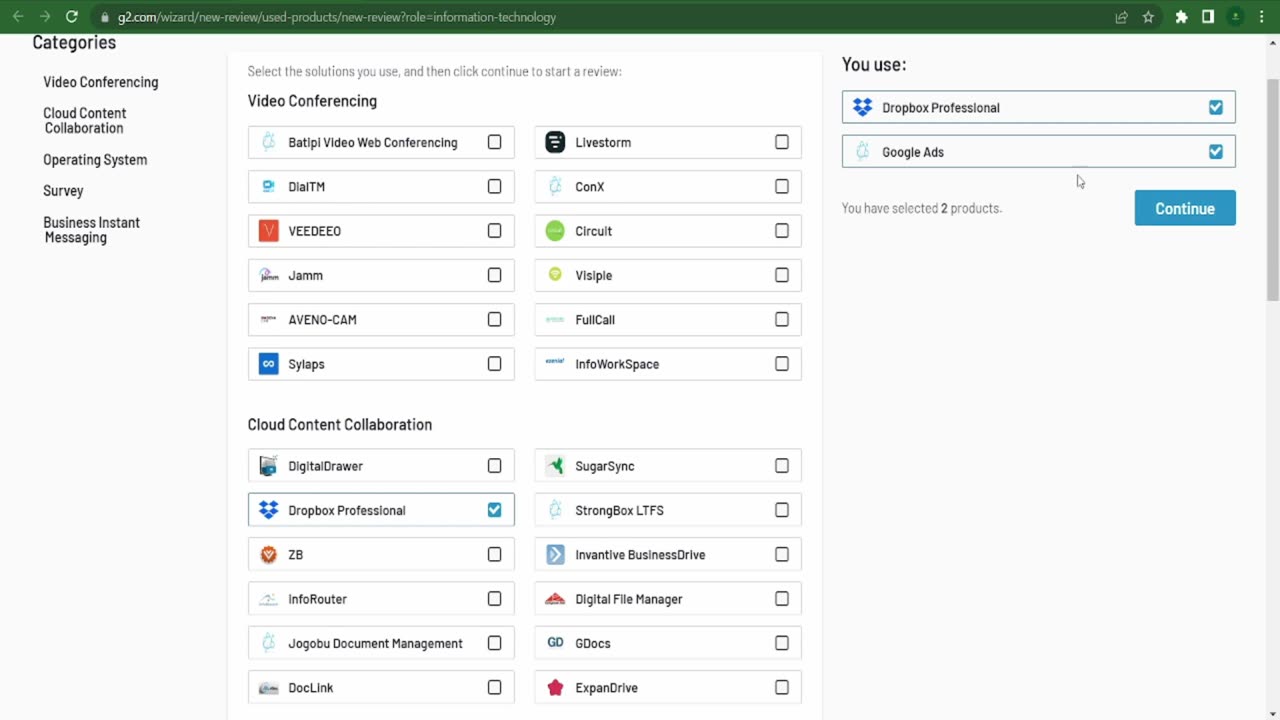Jump to Business Instant Messaging category
The width and height of the screenshot is (1280, 720).
tap(91, 230)
